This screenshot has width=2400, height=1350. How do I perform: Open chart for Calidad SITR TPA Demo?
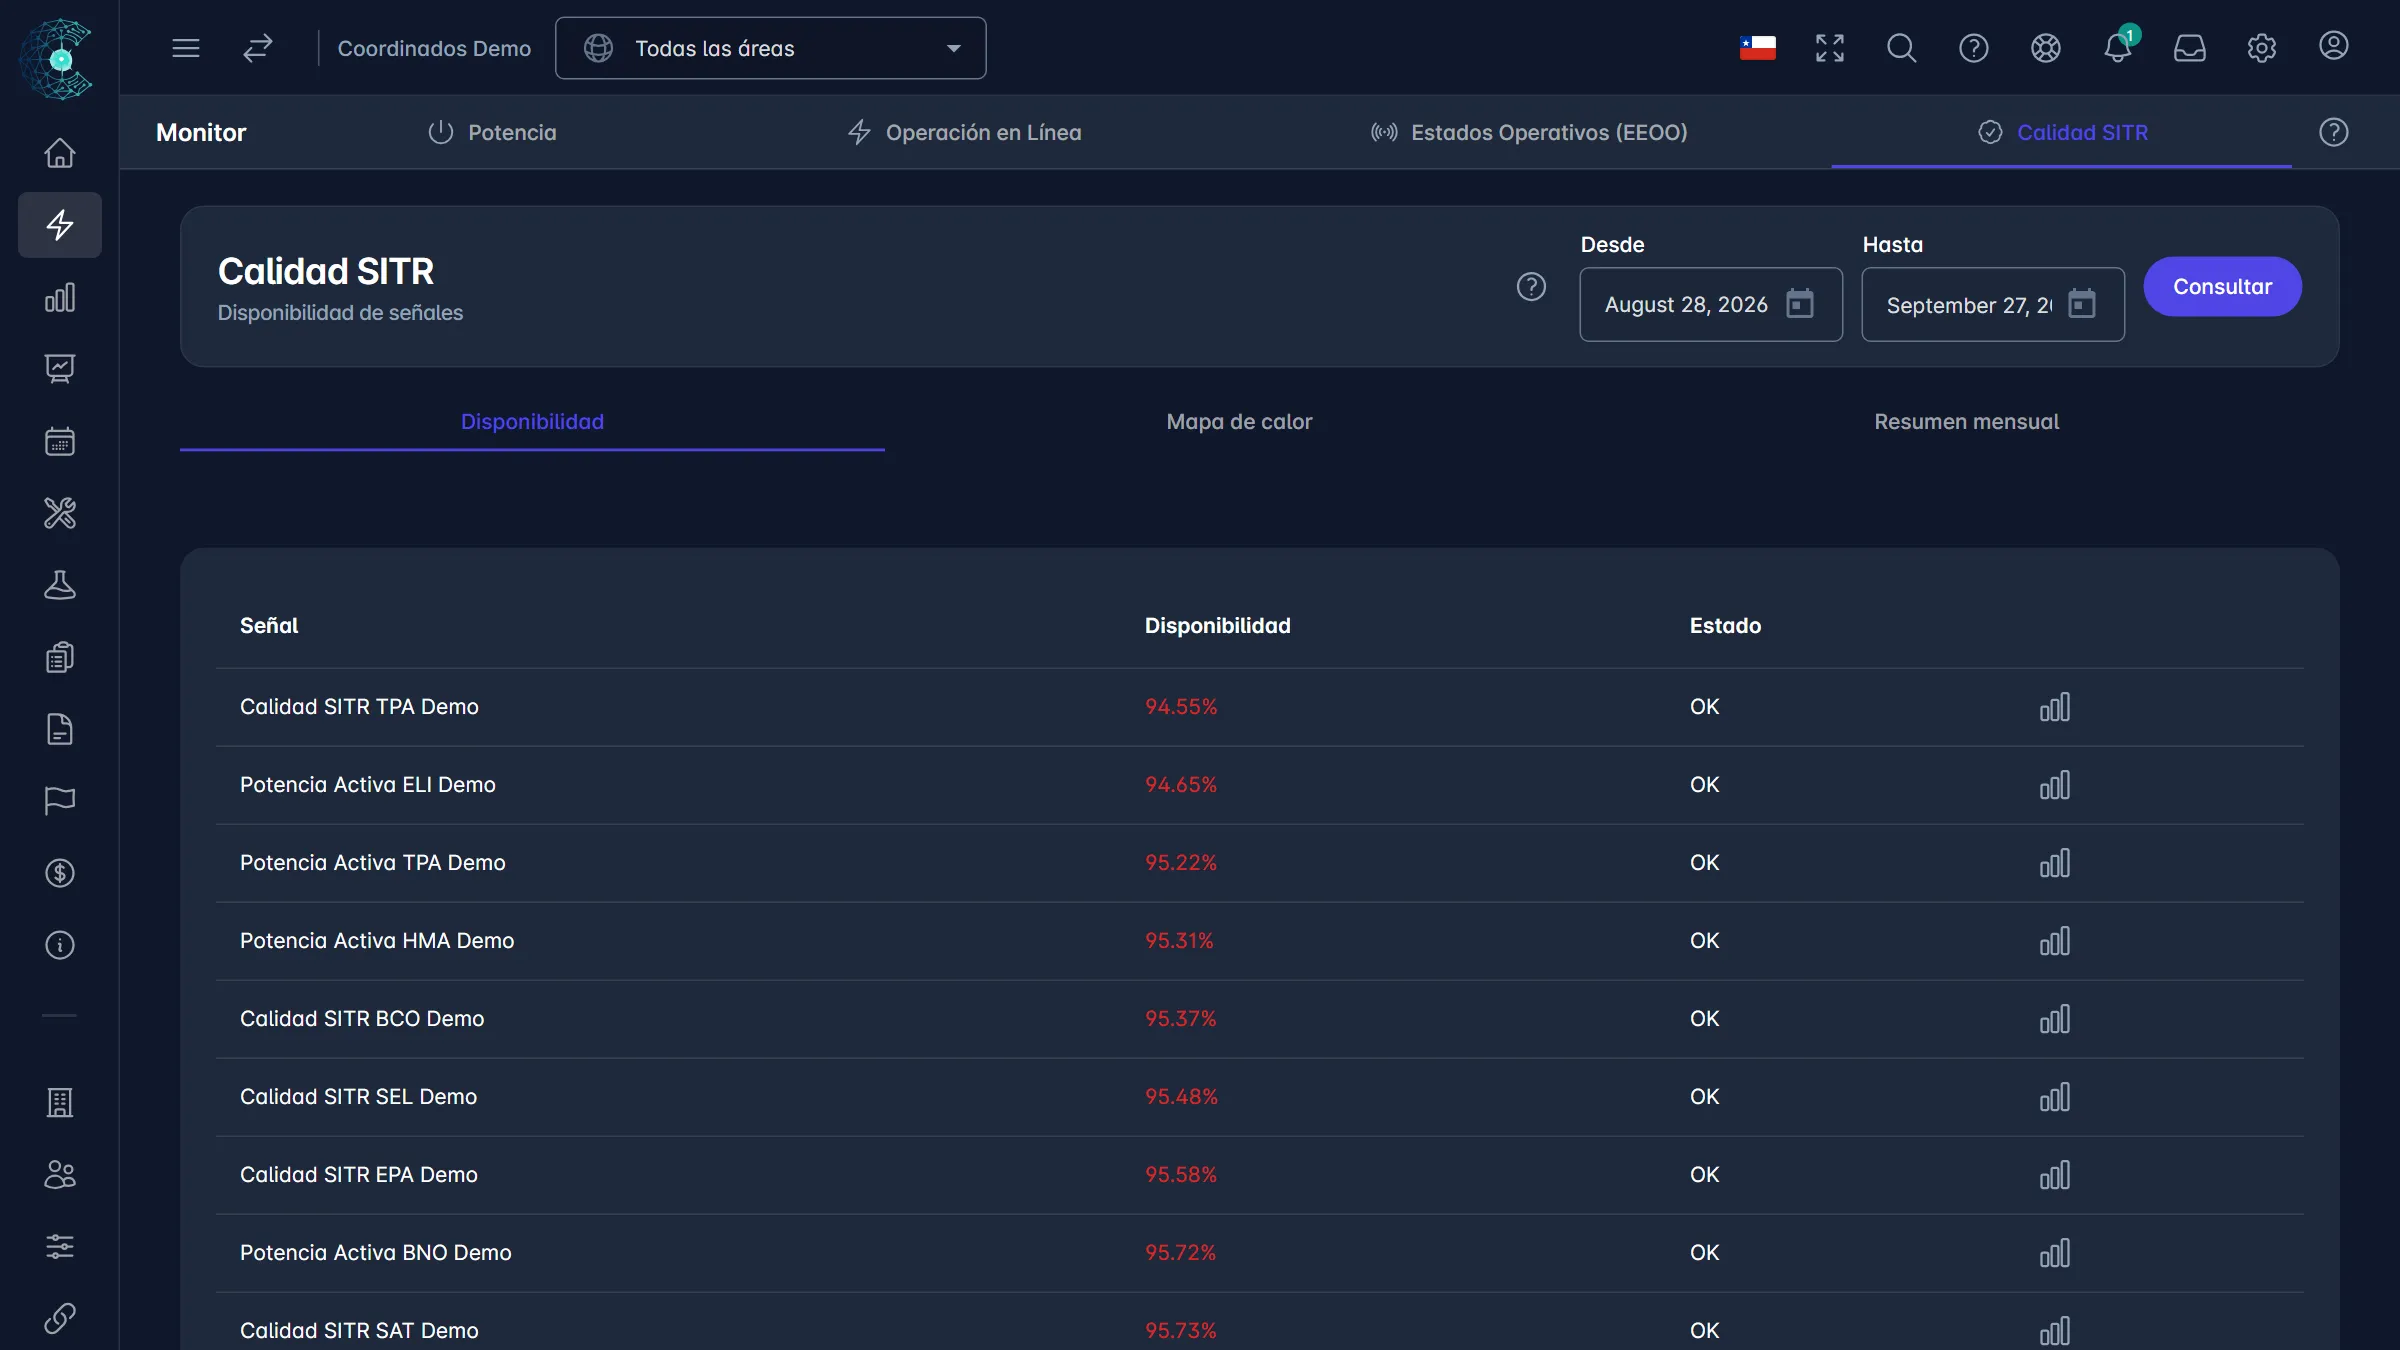click(2054, 707)
